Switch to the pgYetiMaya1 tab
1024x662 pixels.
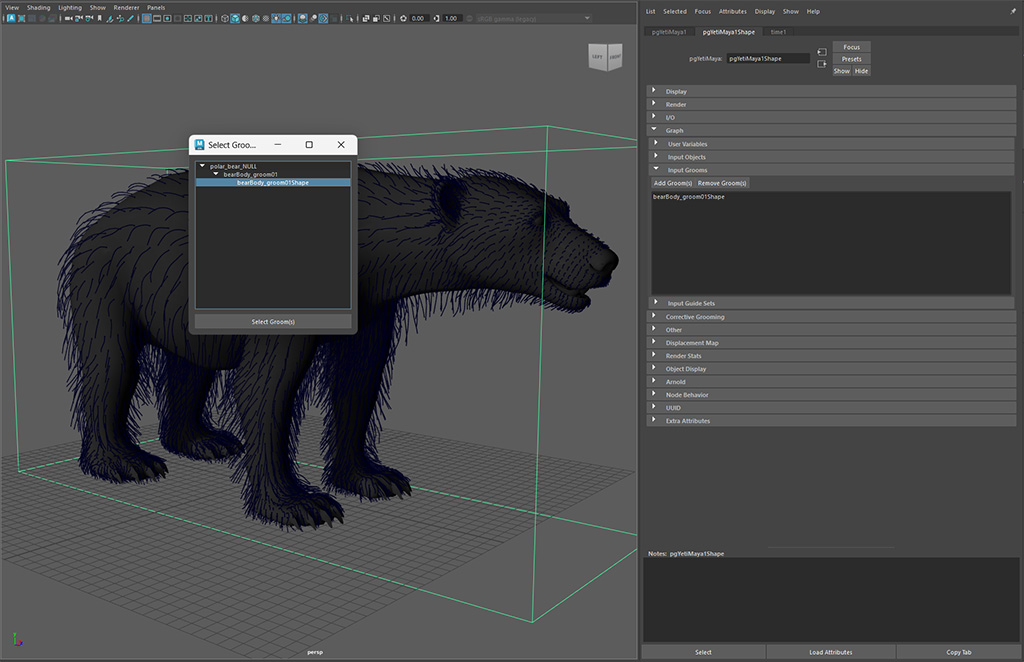pyautogui.click(x=669, y=32)
